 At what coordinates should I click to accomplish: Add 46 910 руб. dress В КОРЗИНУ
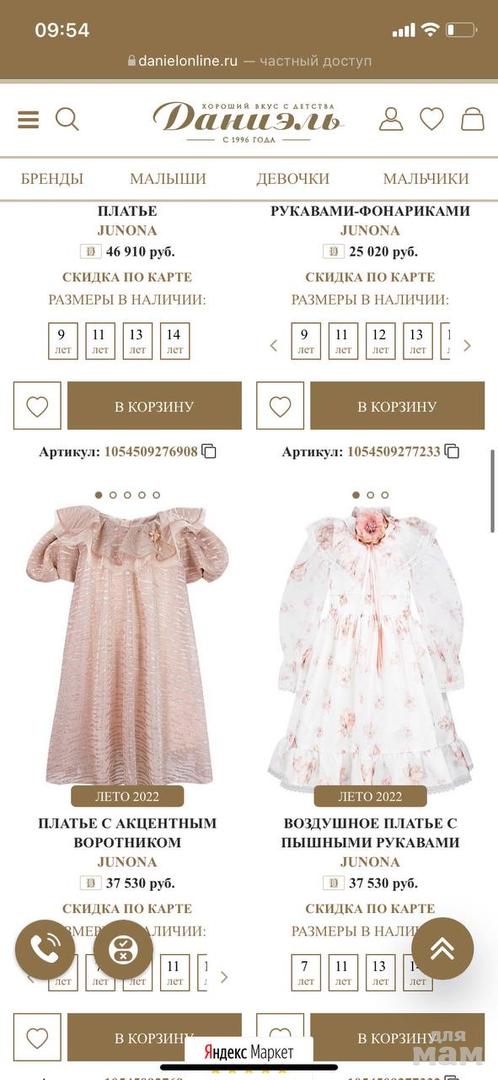pos(154,406)
